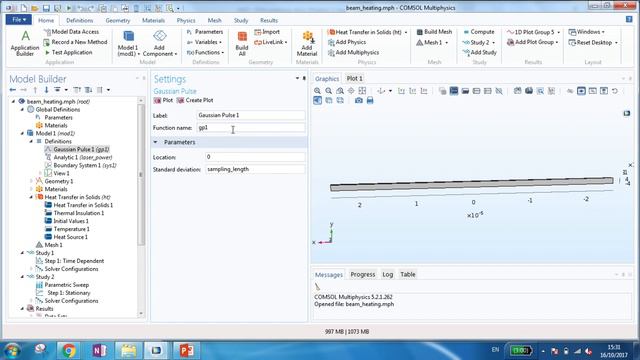Switch to the Geometry ribbon tab
640x360 pixels.
[118, 20]
